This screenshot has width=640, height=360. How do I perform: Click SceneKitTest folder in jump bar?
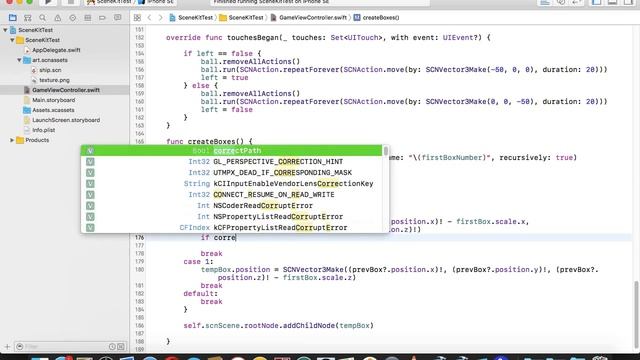tap(242, 18)
